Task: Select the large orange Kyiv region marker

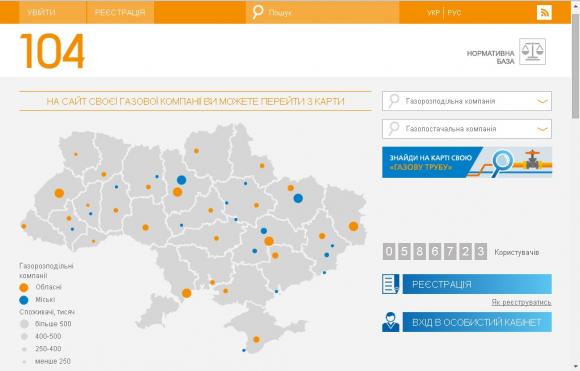Action: [177, 192]
